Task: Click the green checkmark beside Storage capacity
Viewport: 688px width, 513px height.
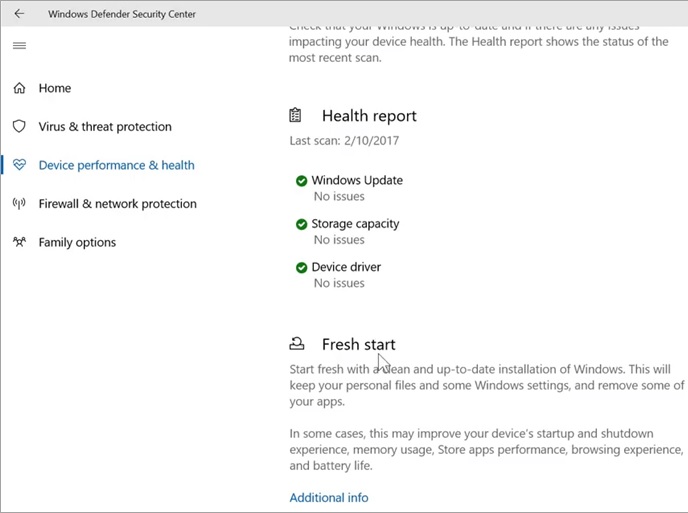Action: point(301,224)
